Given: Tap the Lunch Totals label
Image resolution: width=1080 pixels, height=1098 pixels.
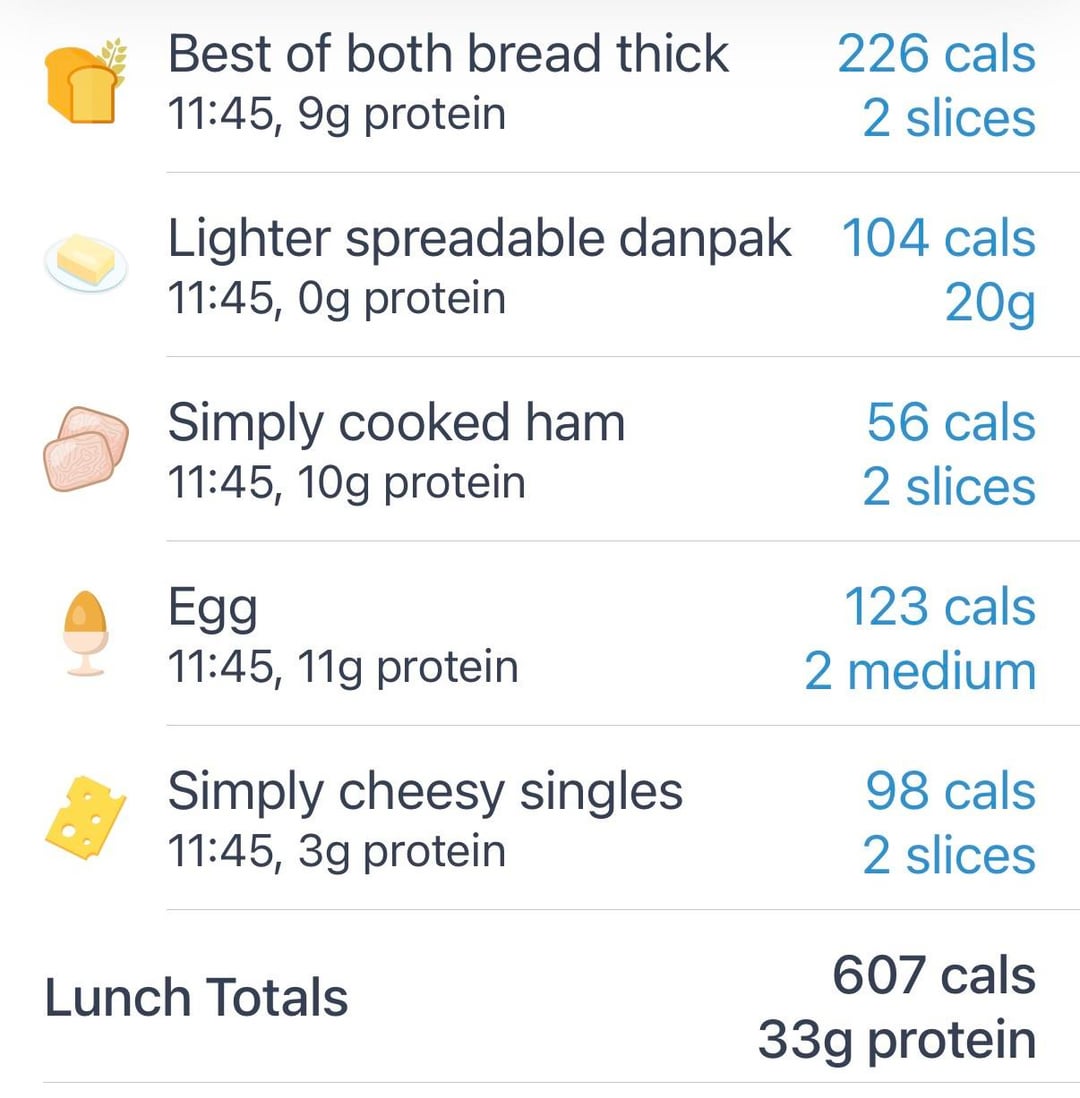Looking at the screenshot, I should [196, 998].
